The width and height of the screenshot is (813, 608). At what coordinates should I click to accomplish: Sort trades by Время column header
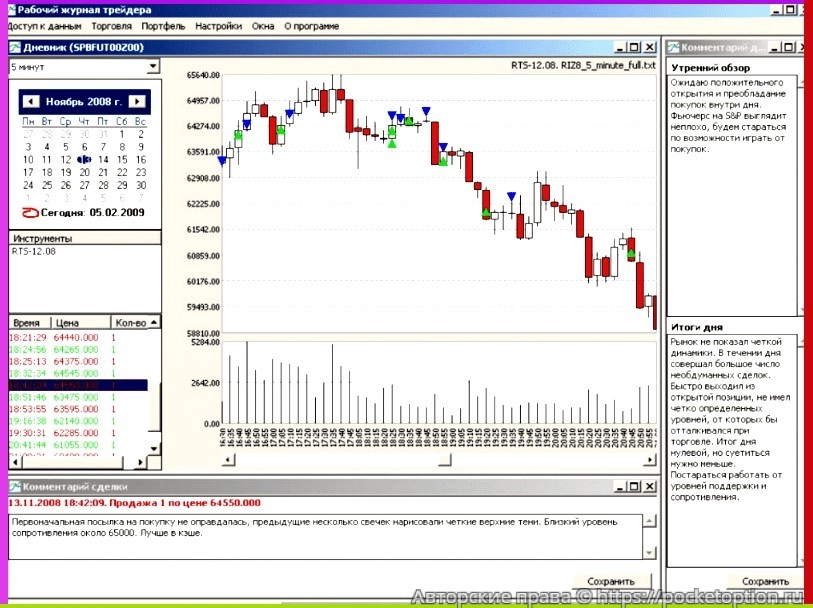28,323
